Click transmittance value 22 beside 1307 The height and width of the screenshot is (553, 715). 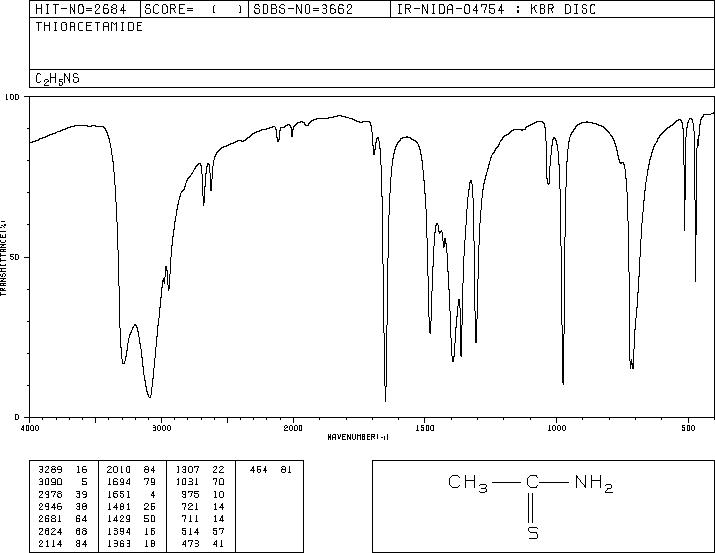pyautogui.click(x=218, y=470)
